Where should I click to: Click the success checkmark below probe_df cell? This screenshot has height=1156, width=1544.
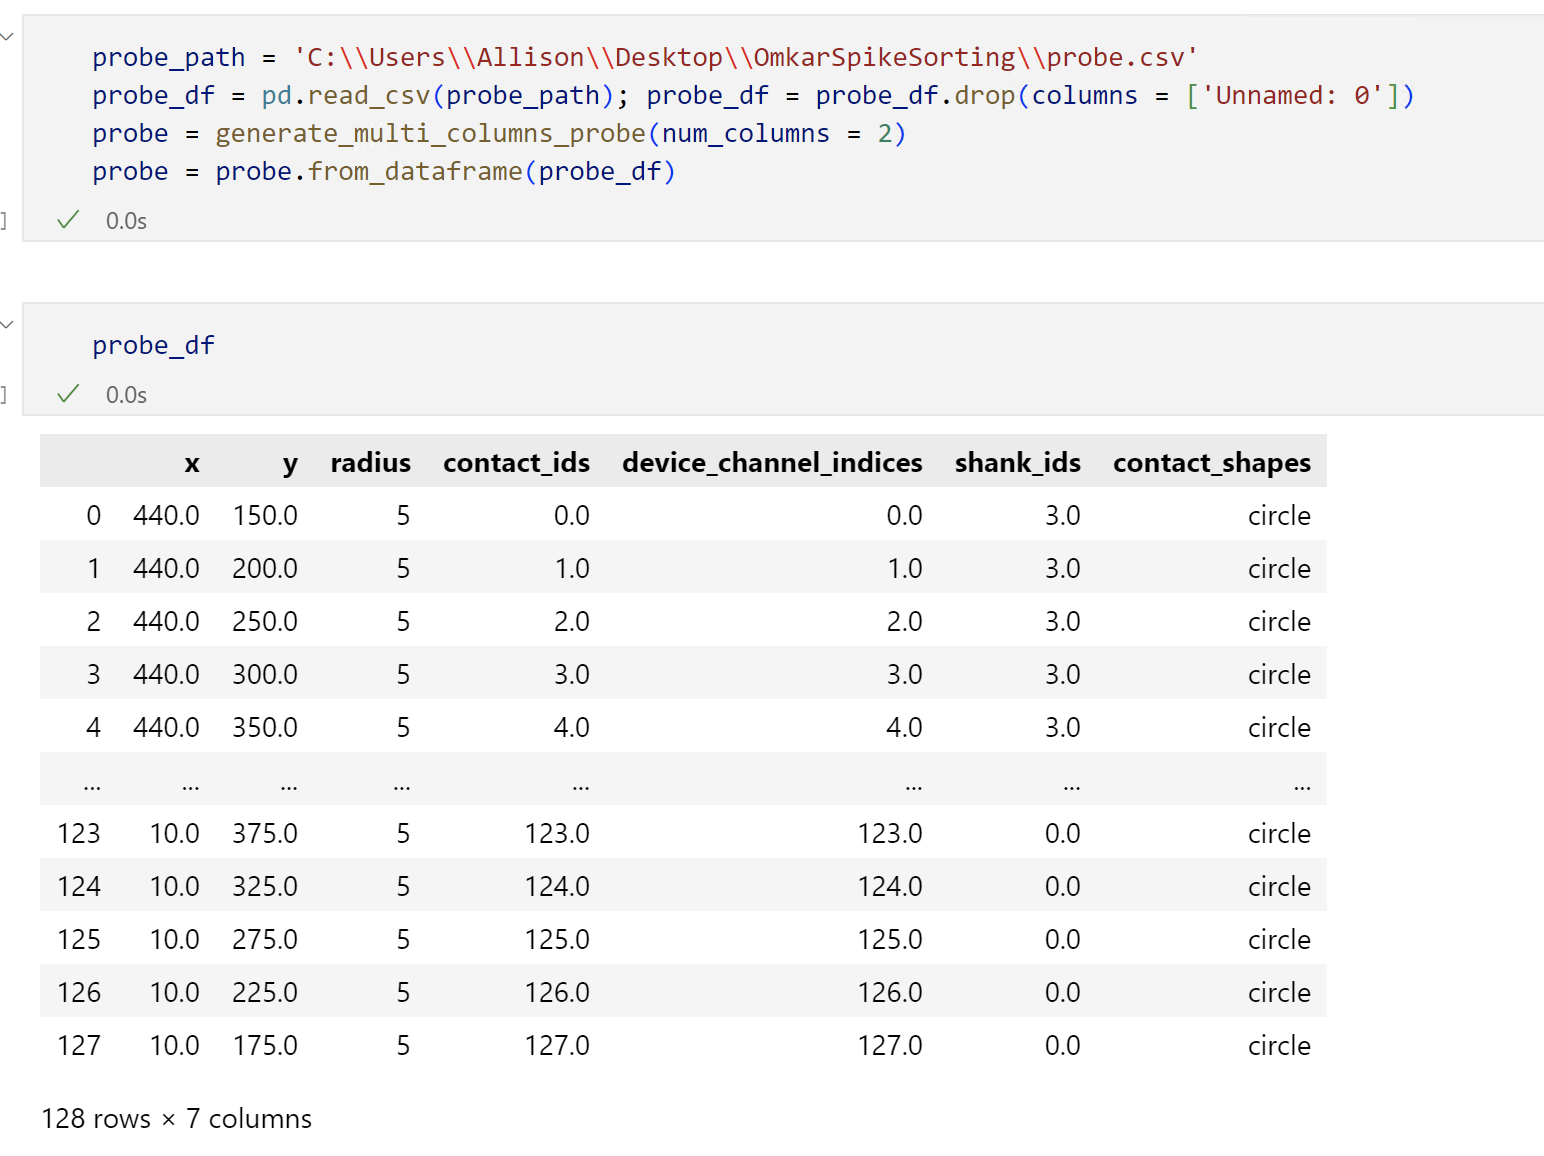tap(67, 394)
